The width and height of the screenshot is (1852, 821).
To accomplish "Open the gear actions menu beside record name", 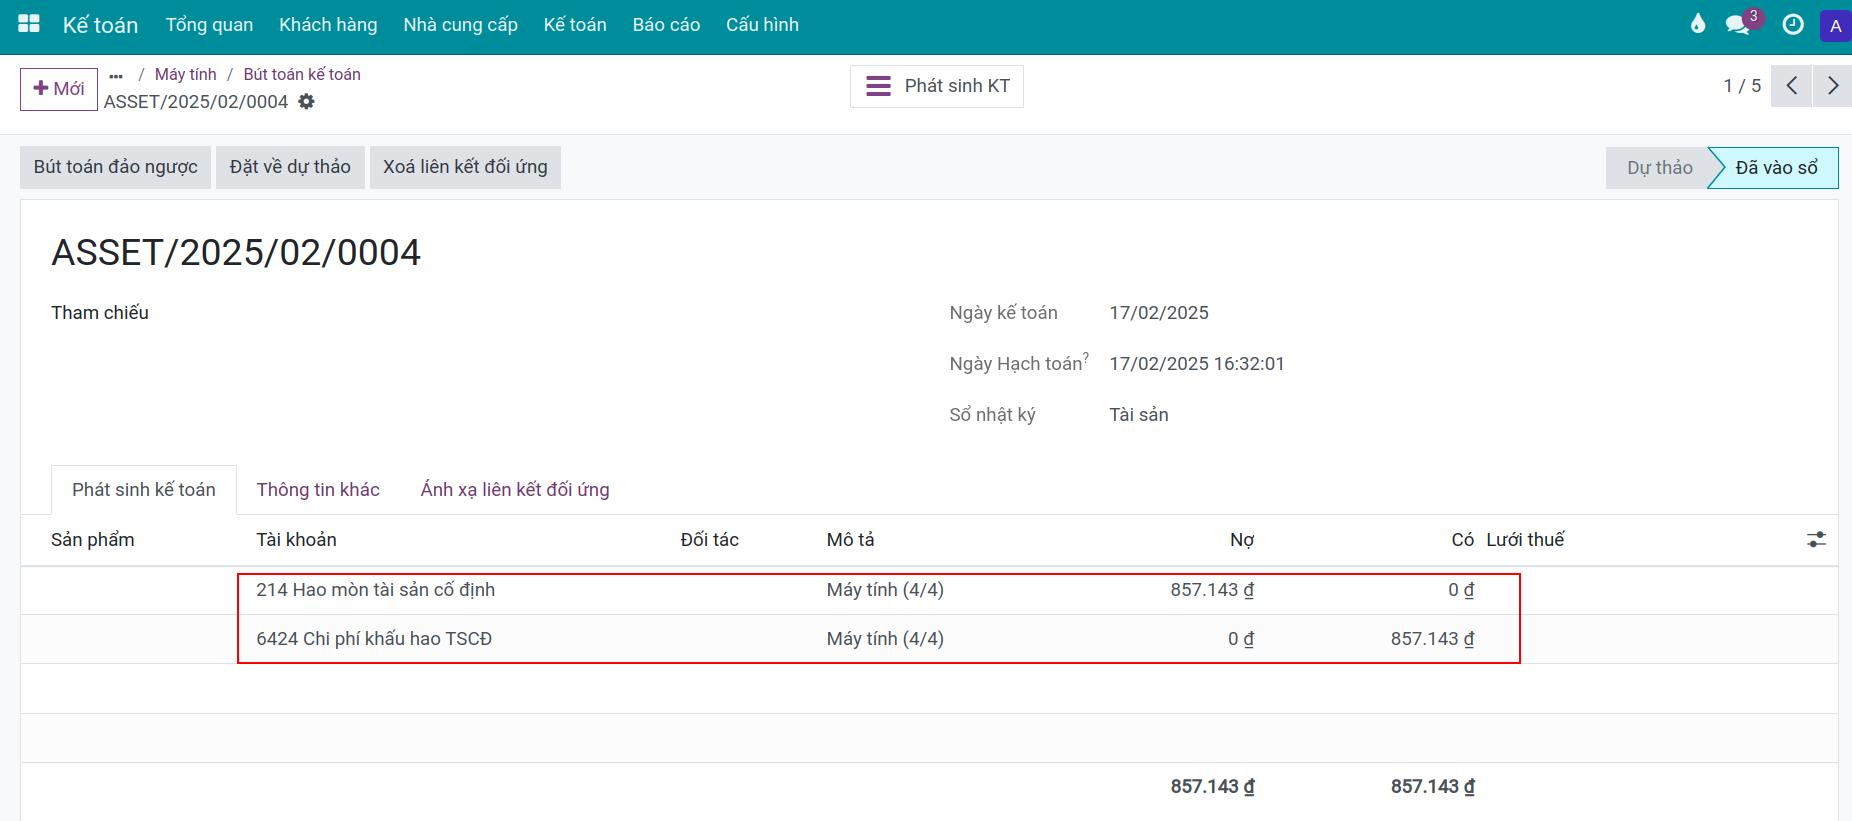I will click(307, 102).
